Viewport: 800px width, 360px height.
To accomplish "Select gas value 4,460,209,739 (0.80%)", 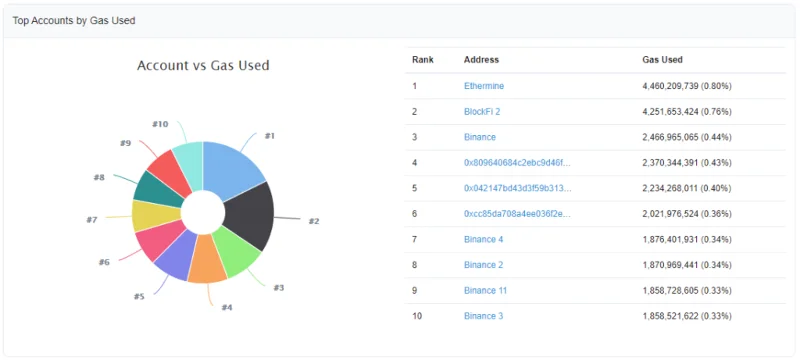I will [x=687, y=86].
